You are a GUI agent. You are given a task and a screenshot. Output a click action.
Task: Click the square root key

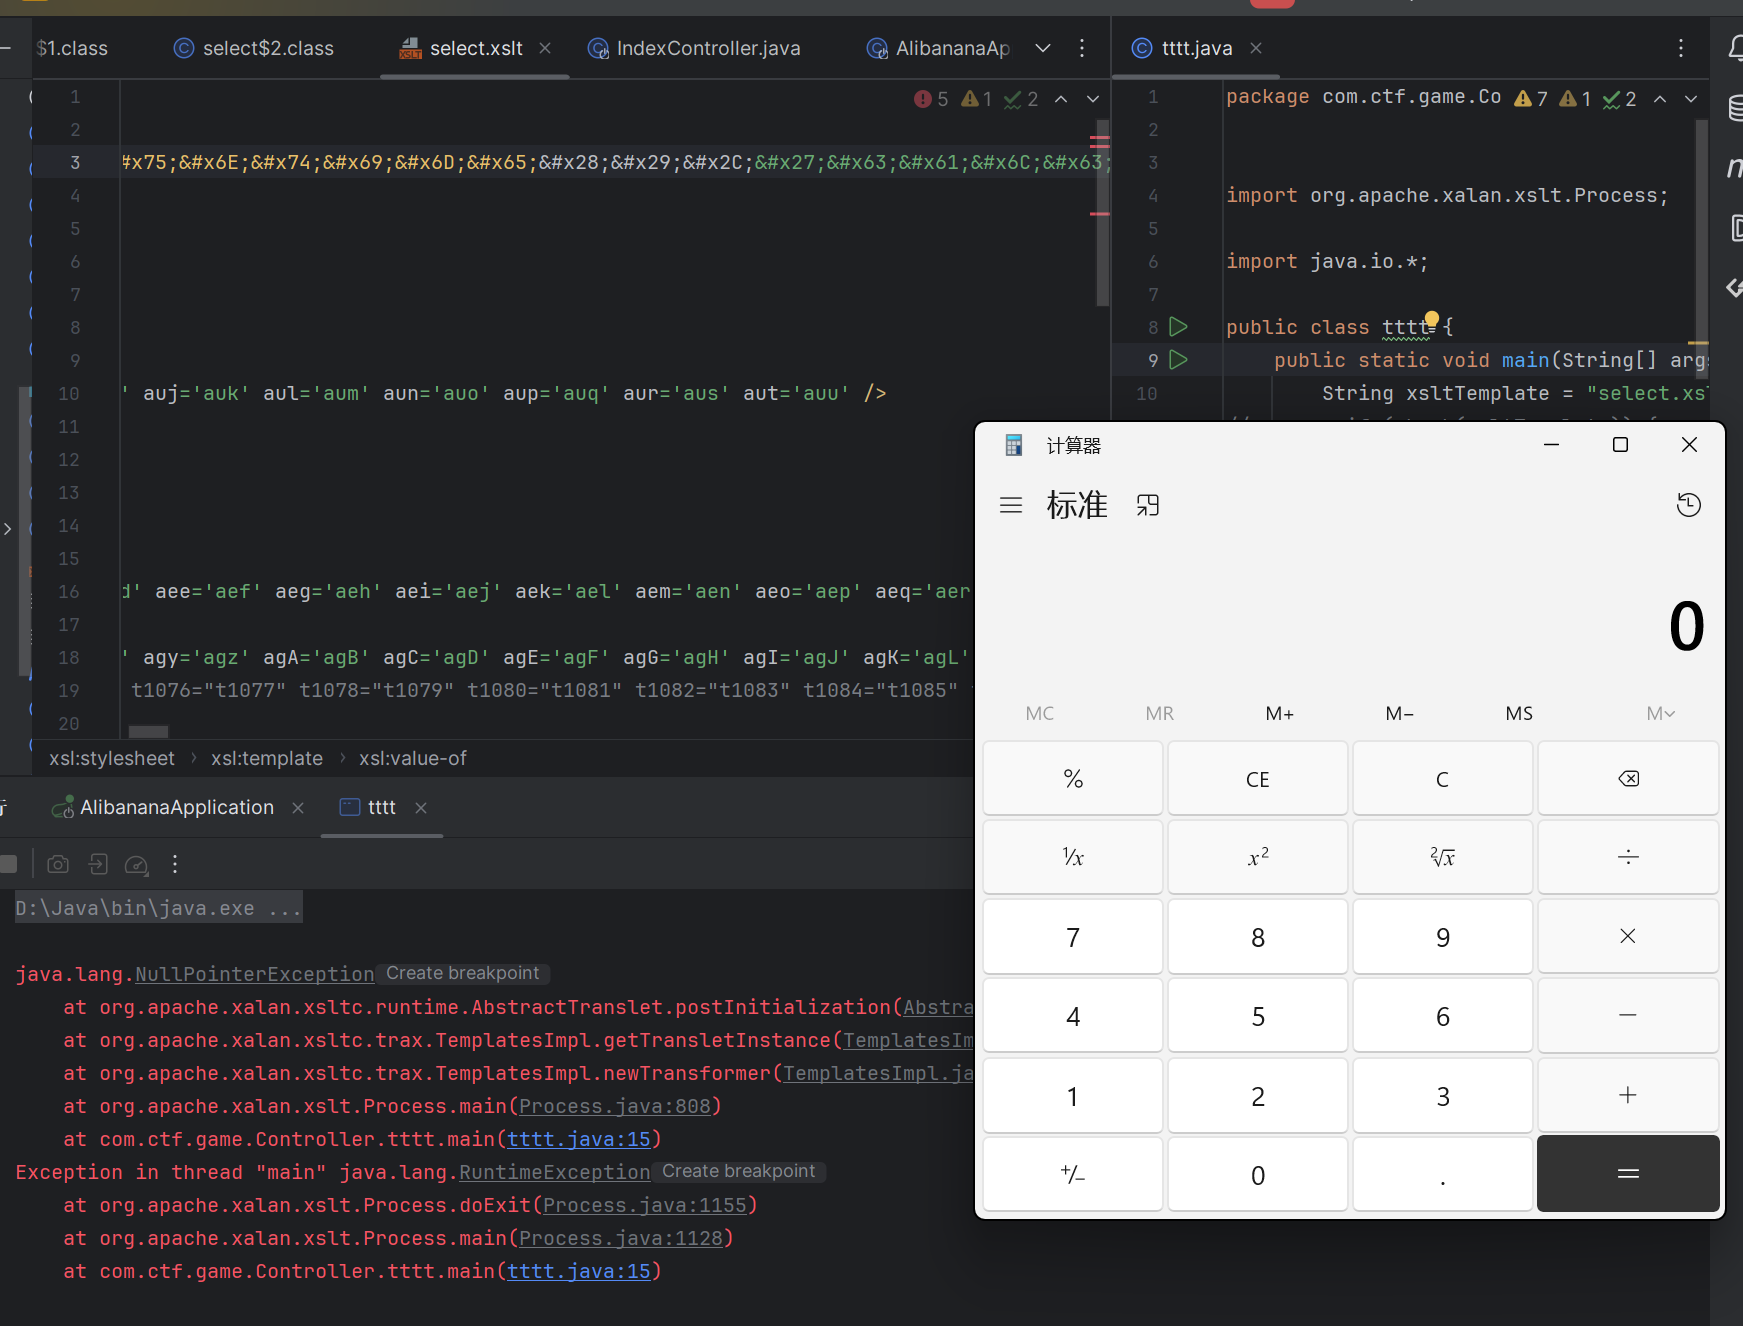pyautogui.click(x=1443, y=857)
